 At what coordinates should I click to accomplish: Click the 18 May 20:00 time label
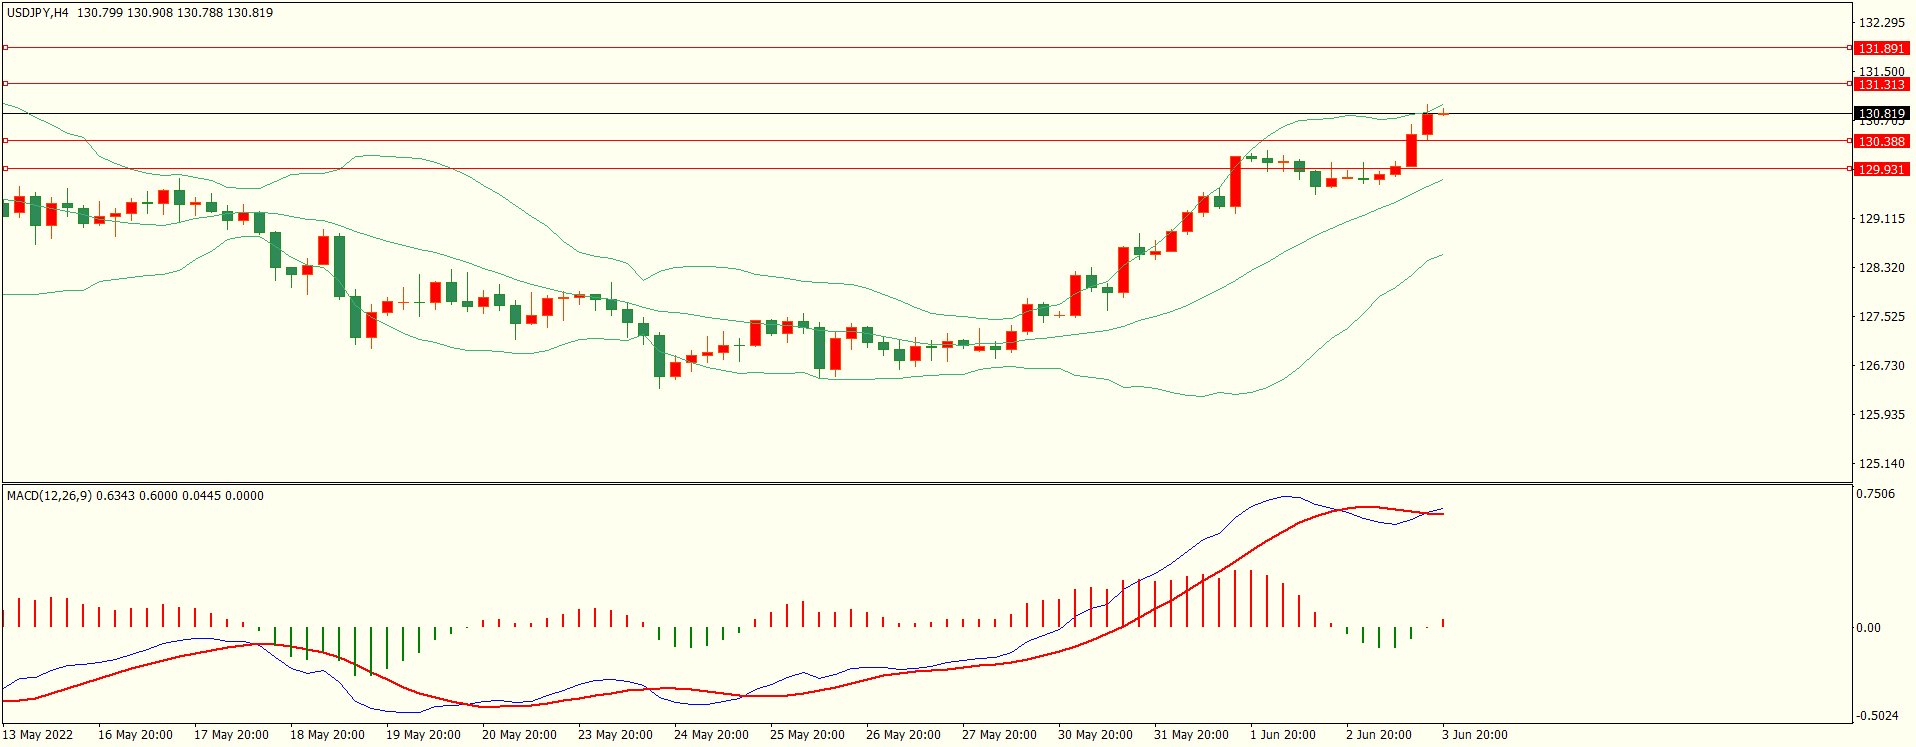click(x=327, y=735)
